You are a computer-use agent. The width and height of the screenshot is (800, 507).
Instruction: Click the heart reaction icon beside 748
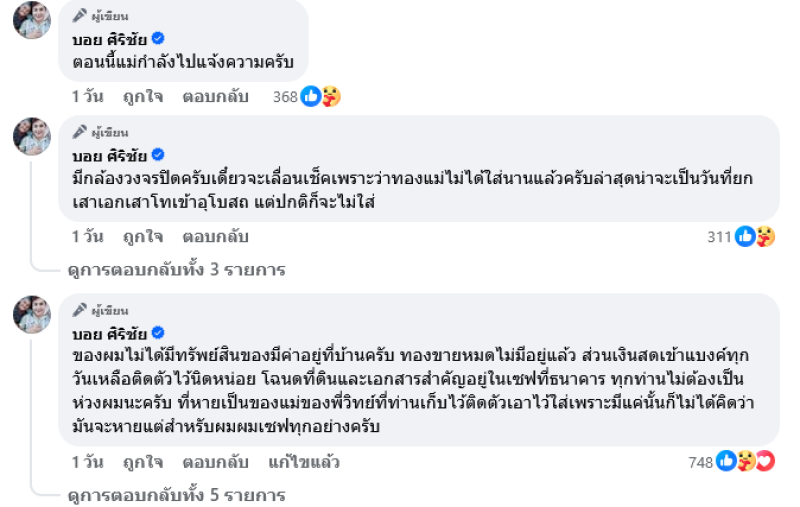pos(765,461)
